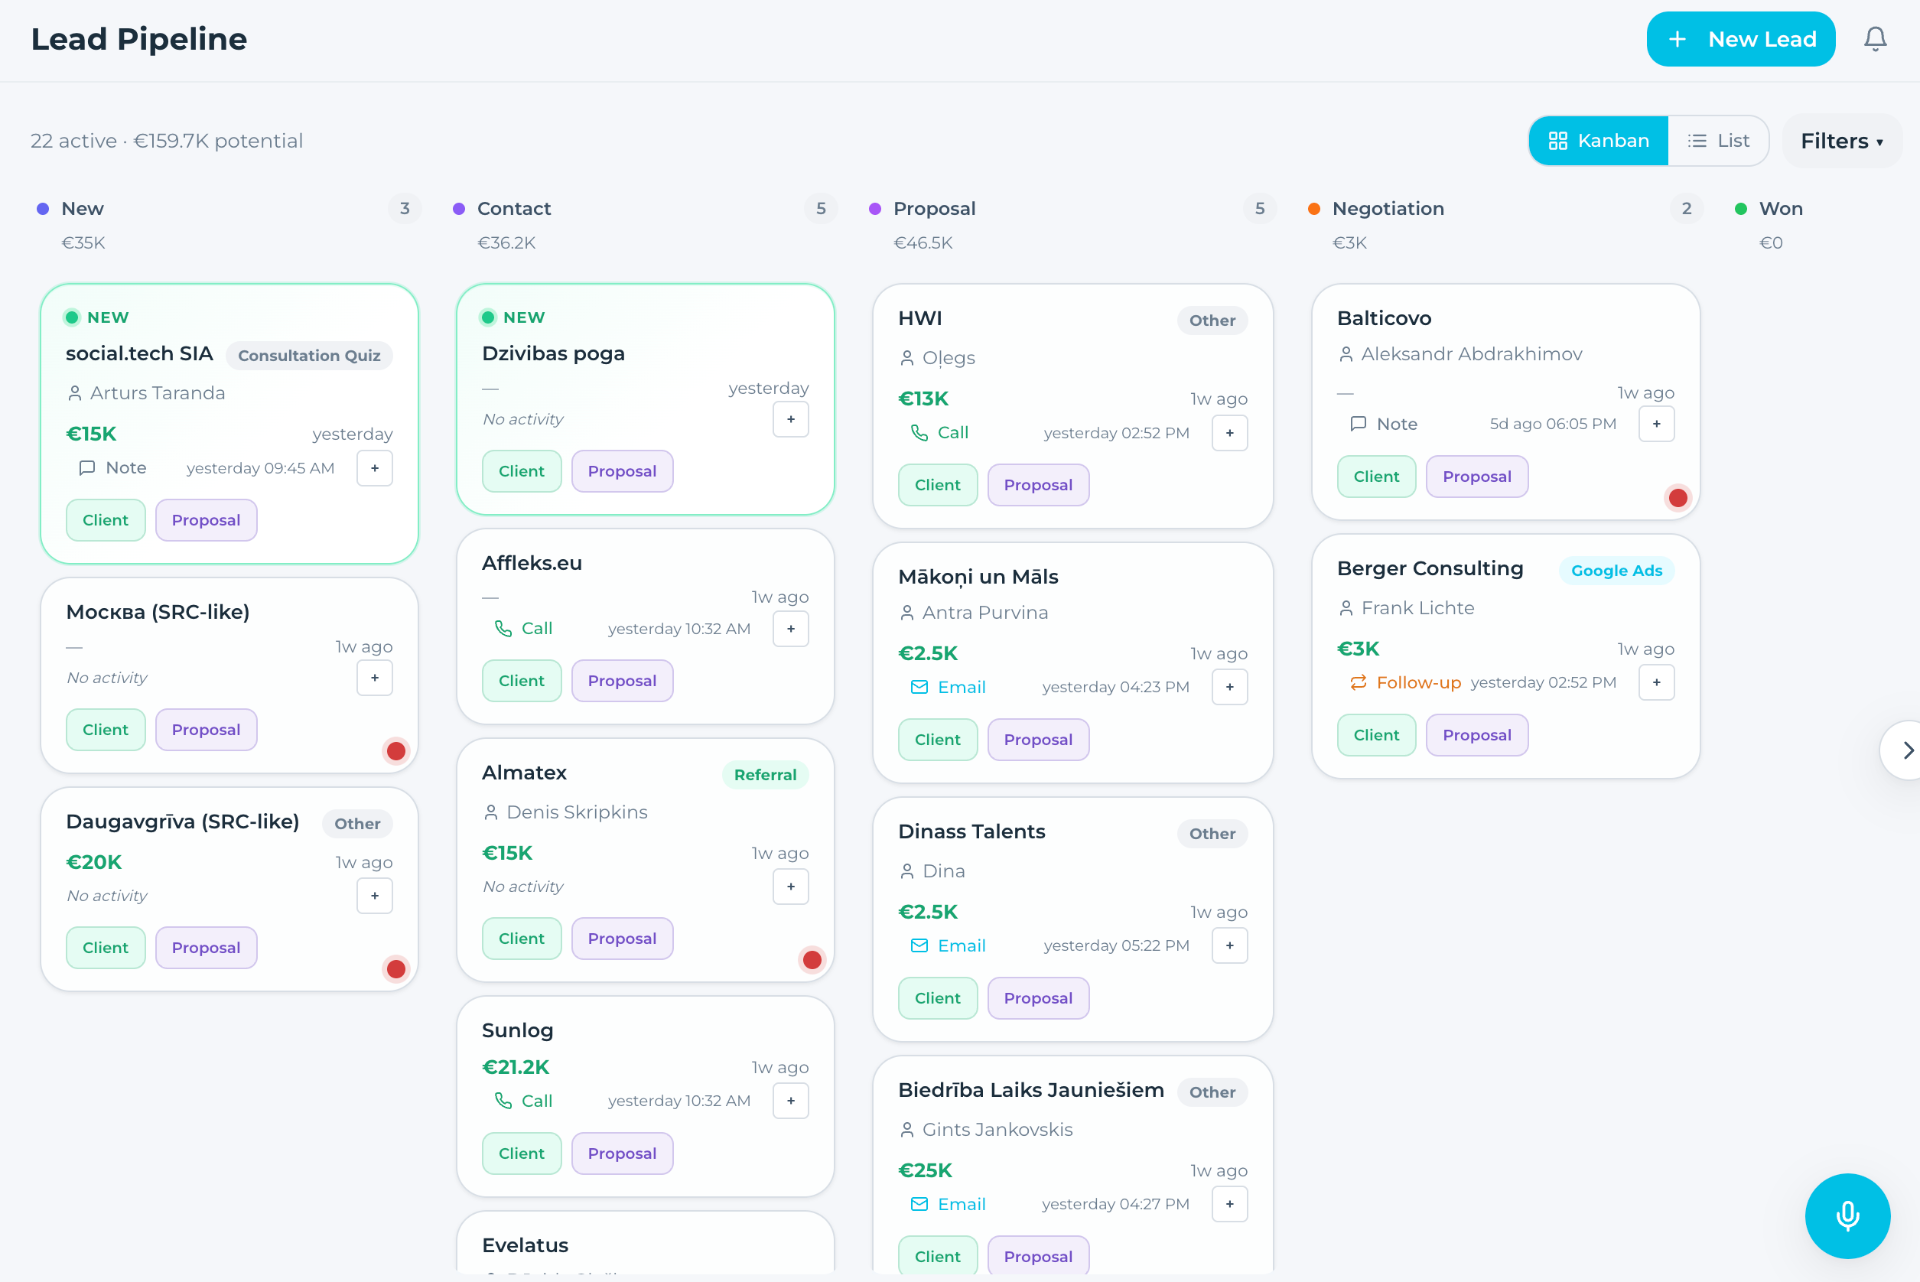This screenshot has height=1282, width=1920.
Task: Click the Google Ads source badge
Action: (1616, 570)
